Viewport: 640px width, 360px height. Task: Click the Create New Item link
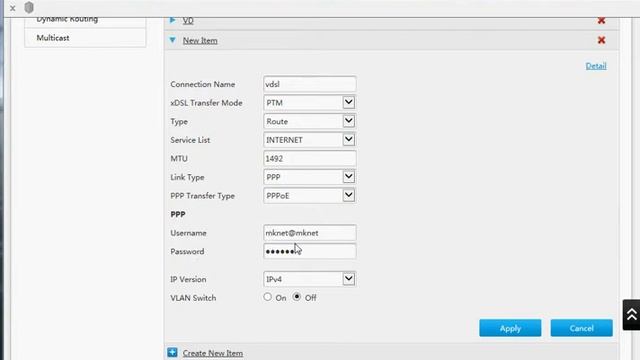point(213,353)
